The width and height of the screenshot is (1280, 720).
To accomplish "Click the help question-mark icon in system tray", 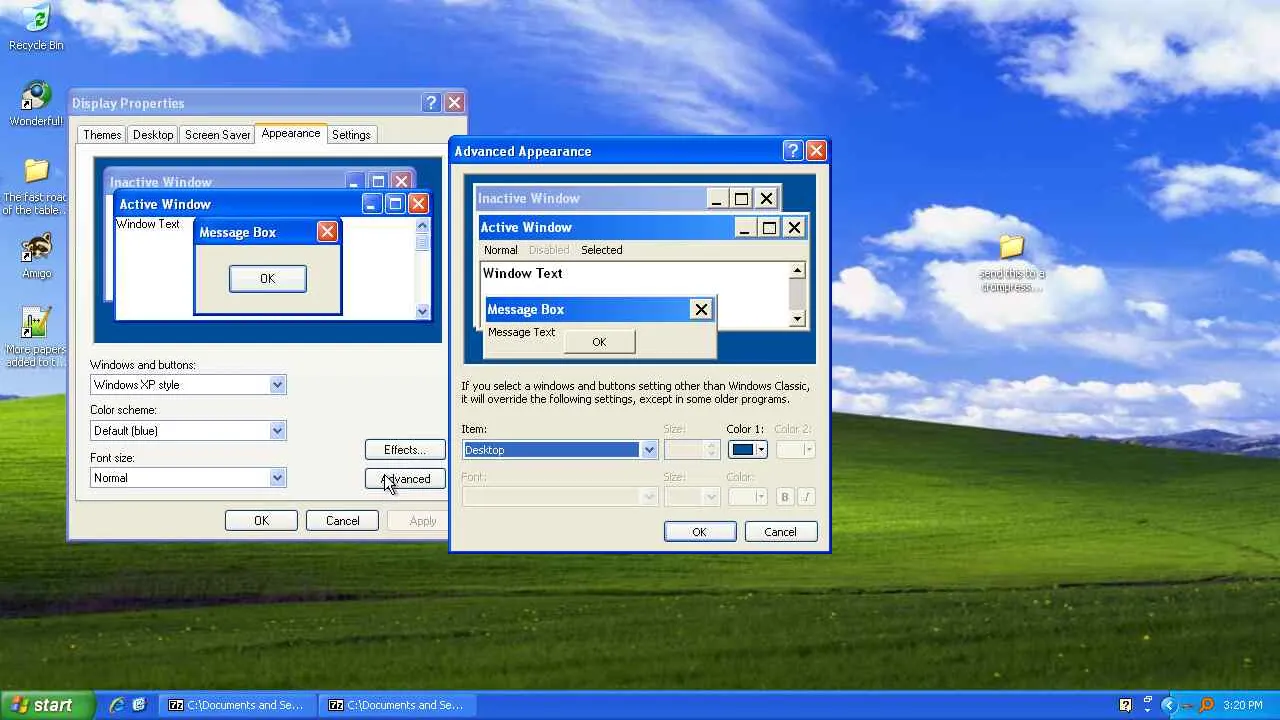I will (x=1125, y=705).
